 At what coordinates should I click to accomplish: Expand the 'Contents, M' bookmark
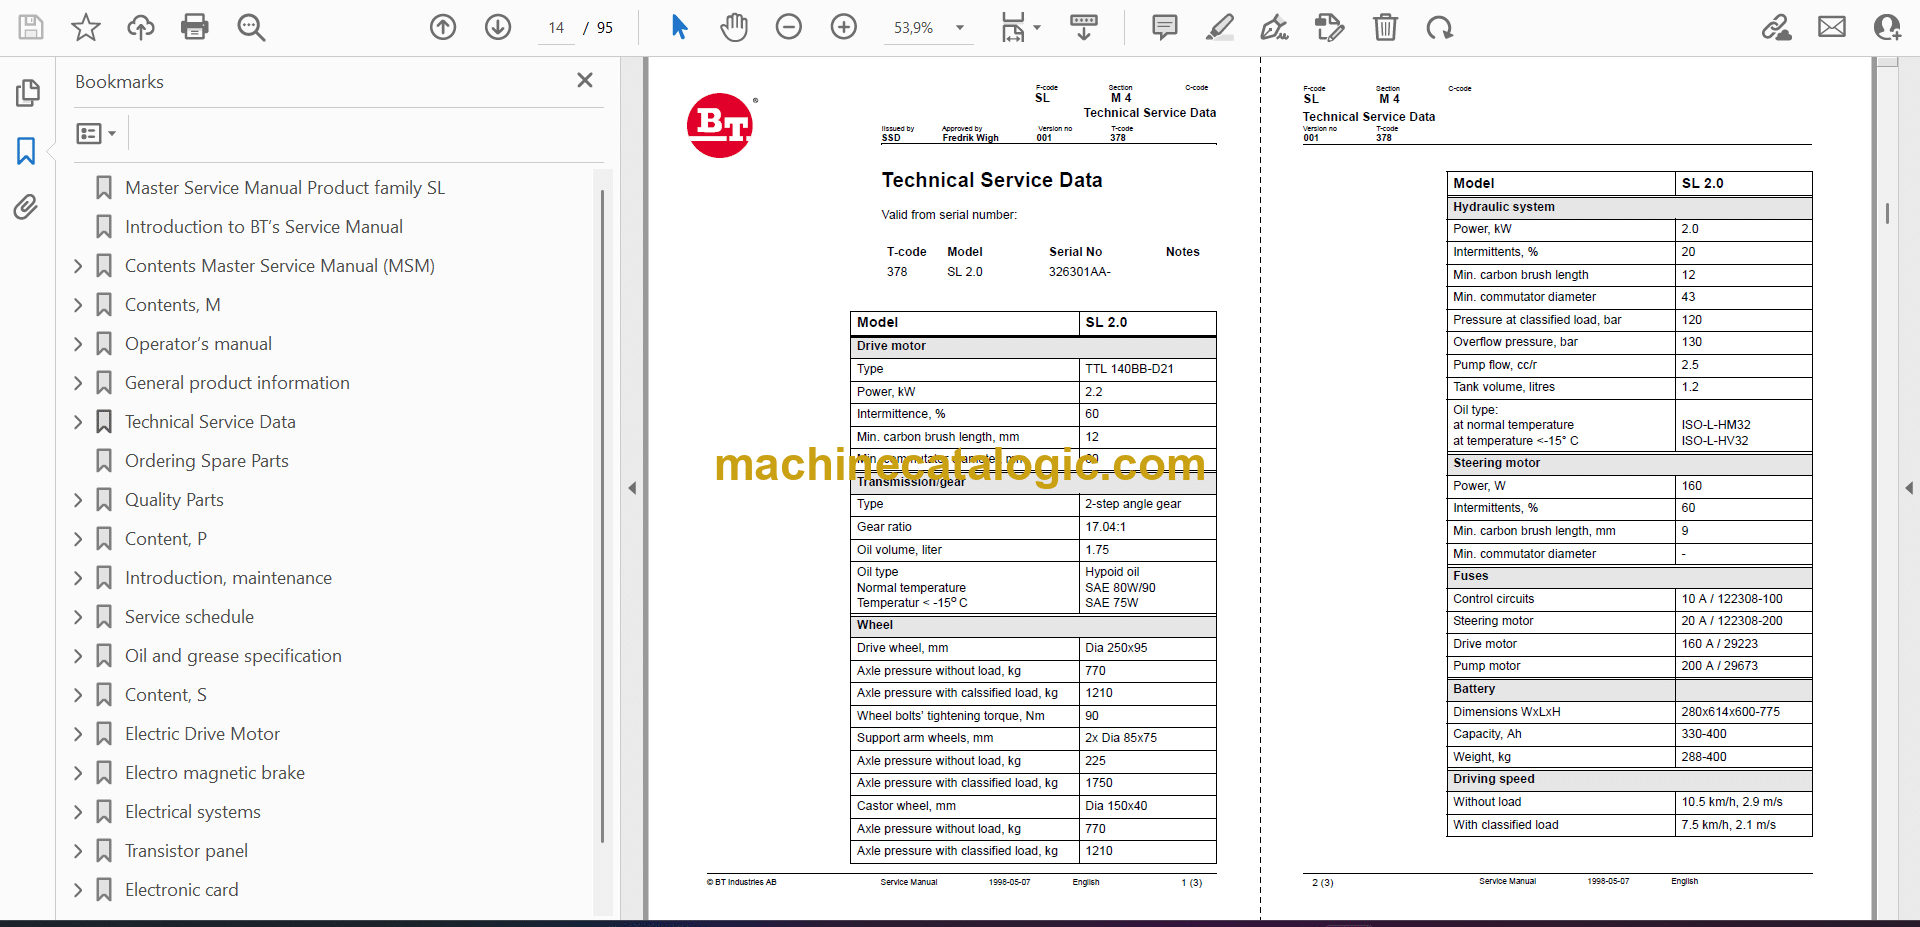[78, 305]
